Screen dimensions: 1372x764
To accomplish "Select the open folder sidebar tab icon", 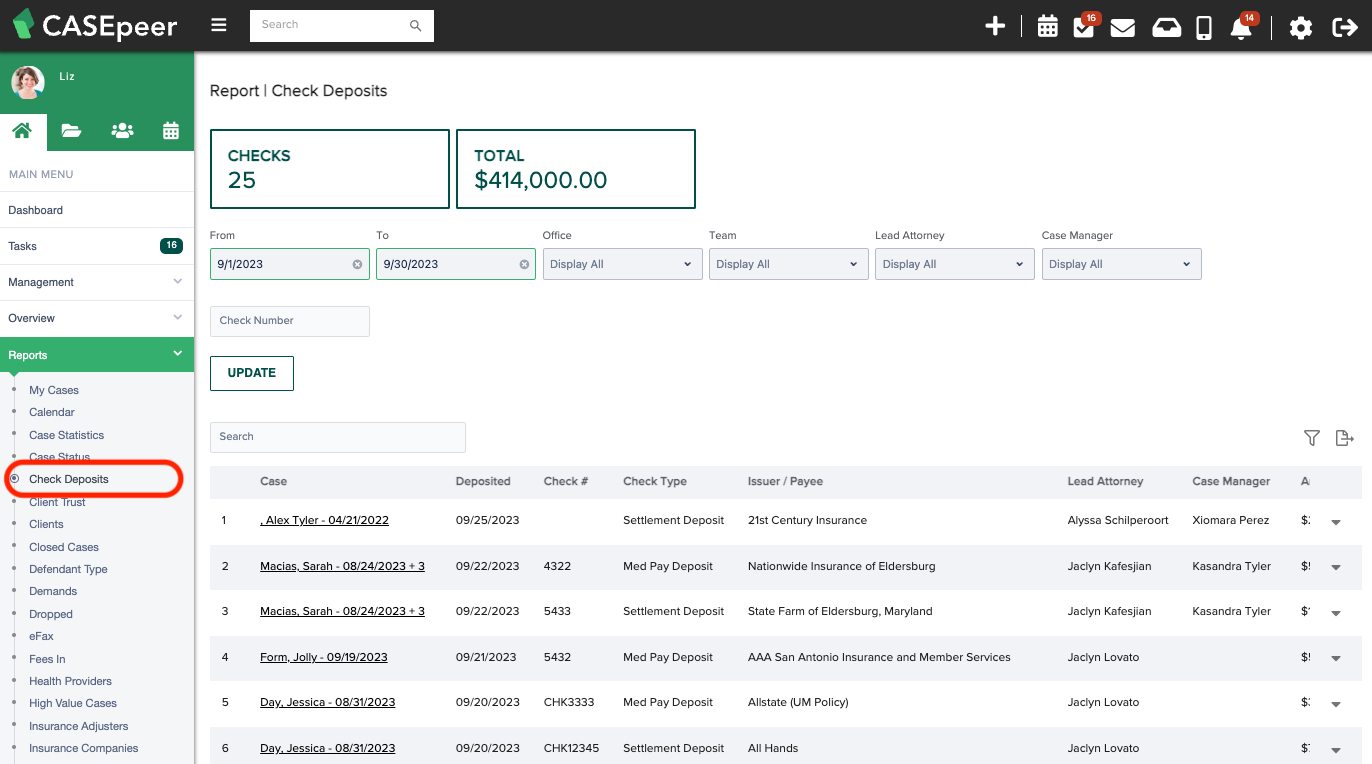I will (71, 130).
